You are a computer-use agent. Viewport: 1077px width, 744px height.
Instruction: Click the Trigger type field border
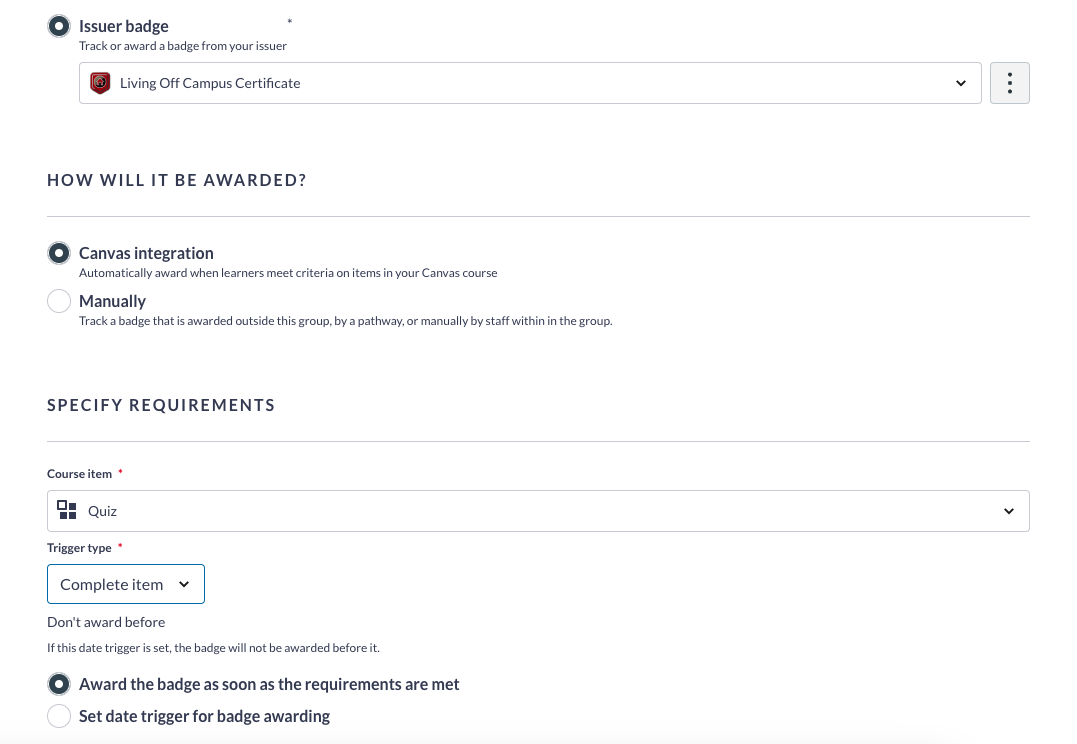125,566
